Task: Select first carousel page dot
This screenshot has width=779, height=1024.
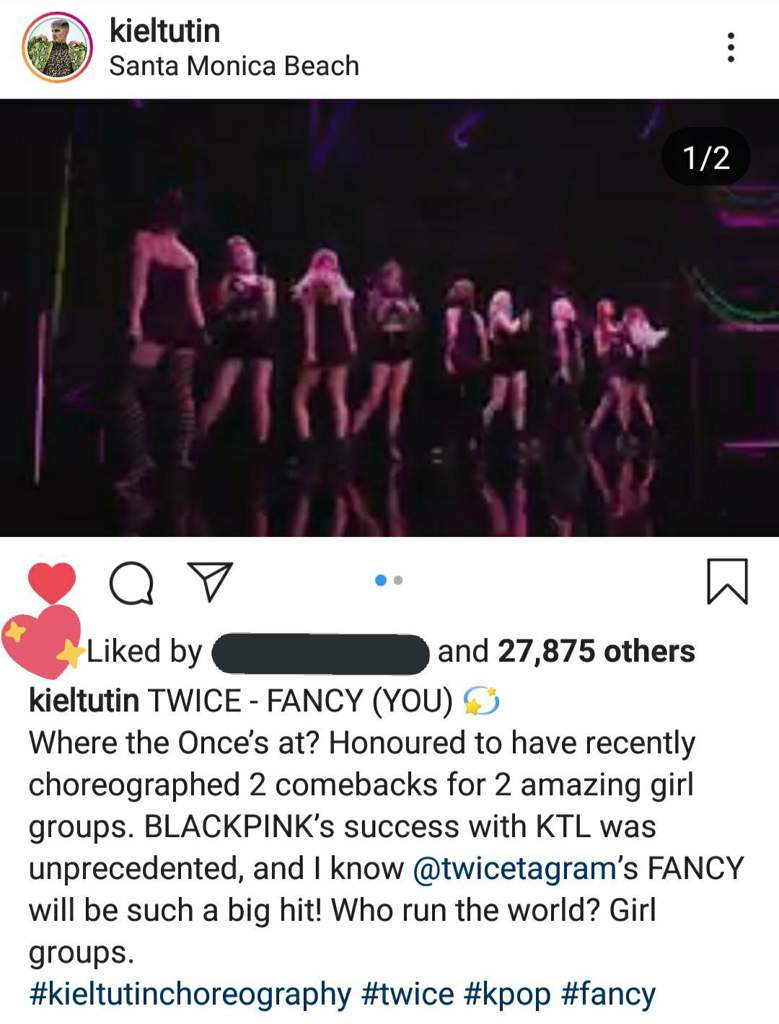Action: pos(381,580)
